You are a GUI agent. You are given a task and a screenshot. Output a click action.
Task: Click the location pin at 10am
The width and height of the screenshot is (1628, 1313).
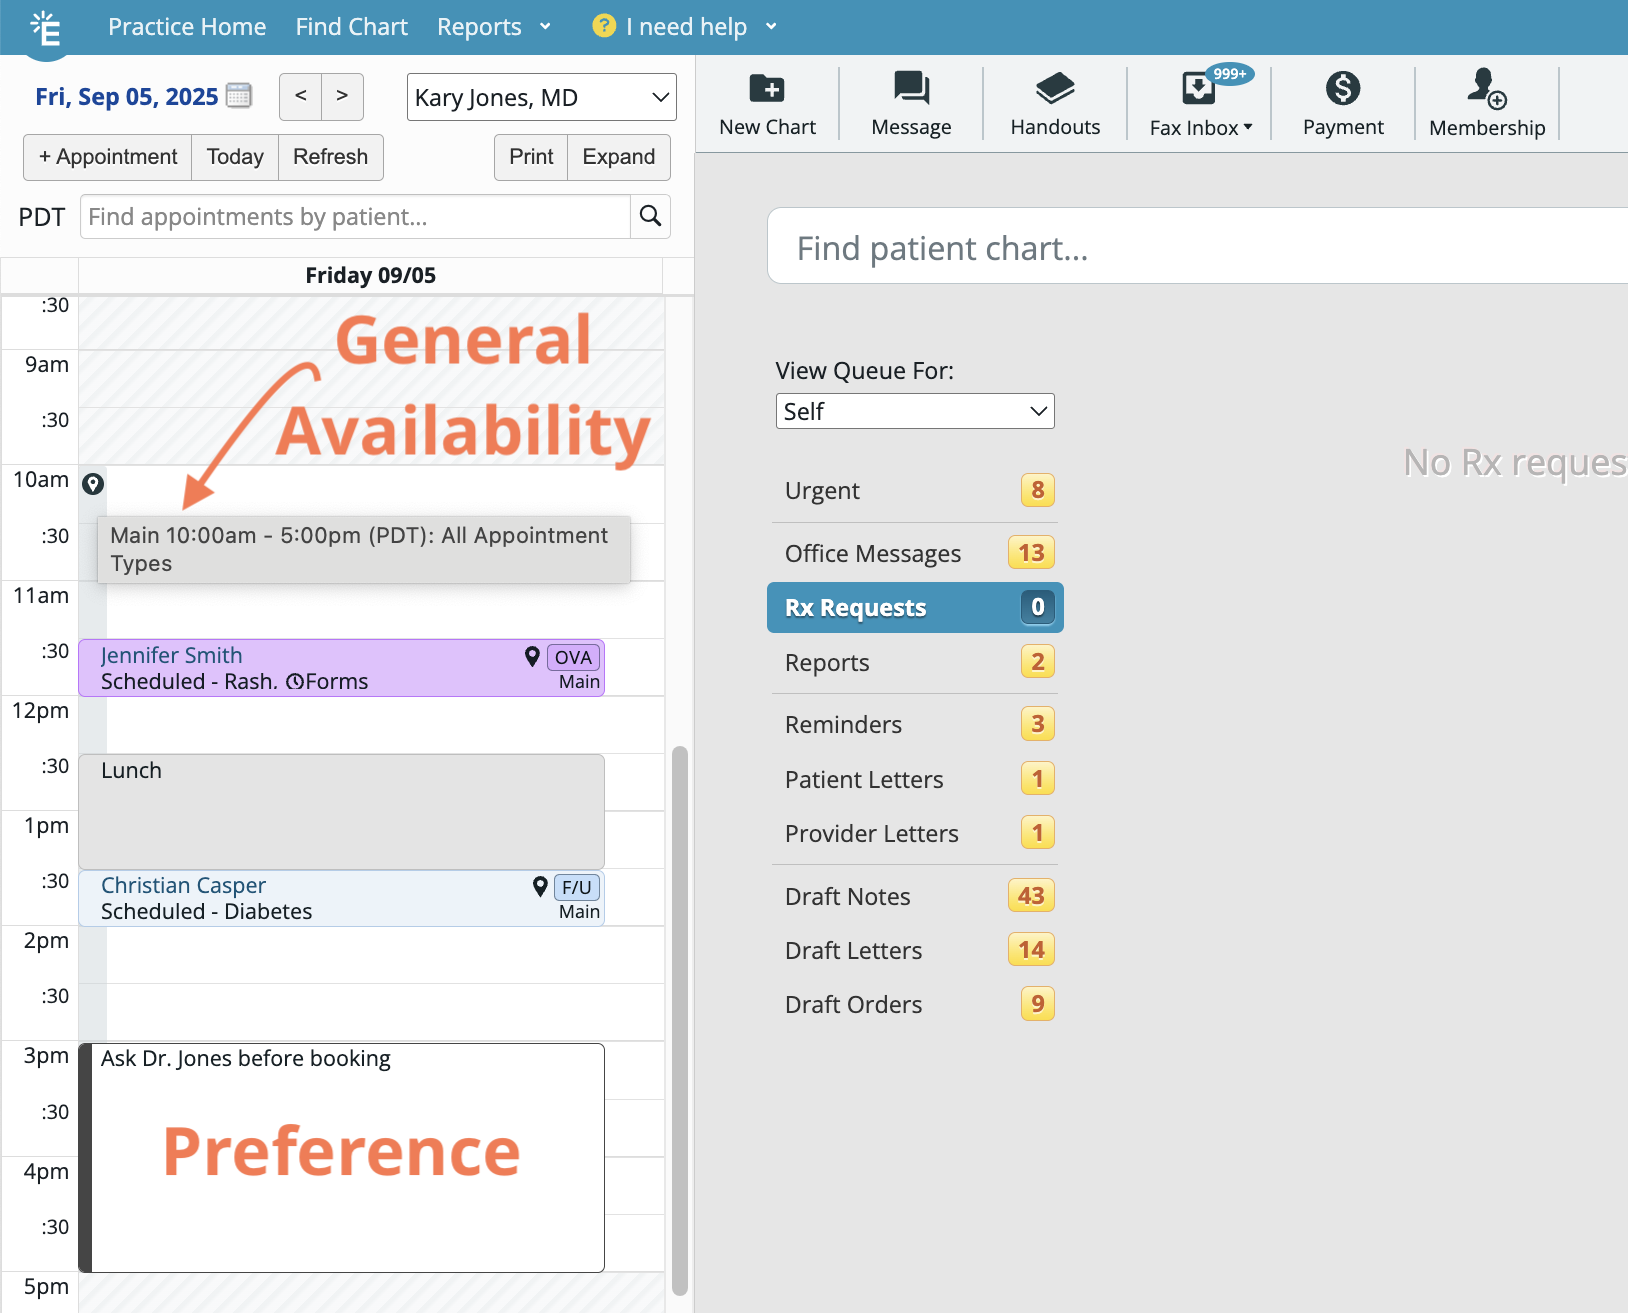click(x=93, y=484)
